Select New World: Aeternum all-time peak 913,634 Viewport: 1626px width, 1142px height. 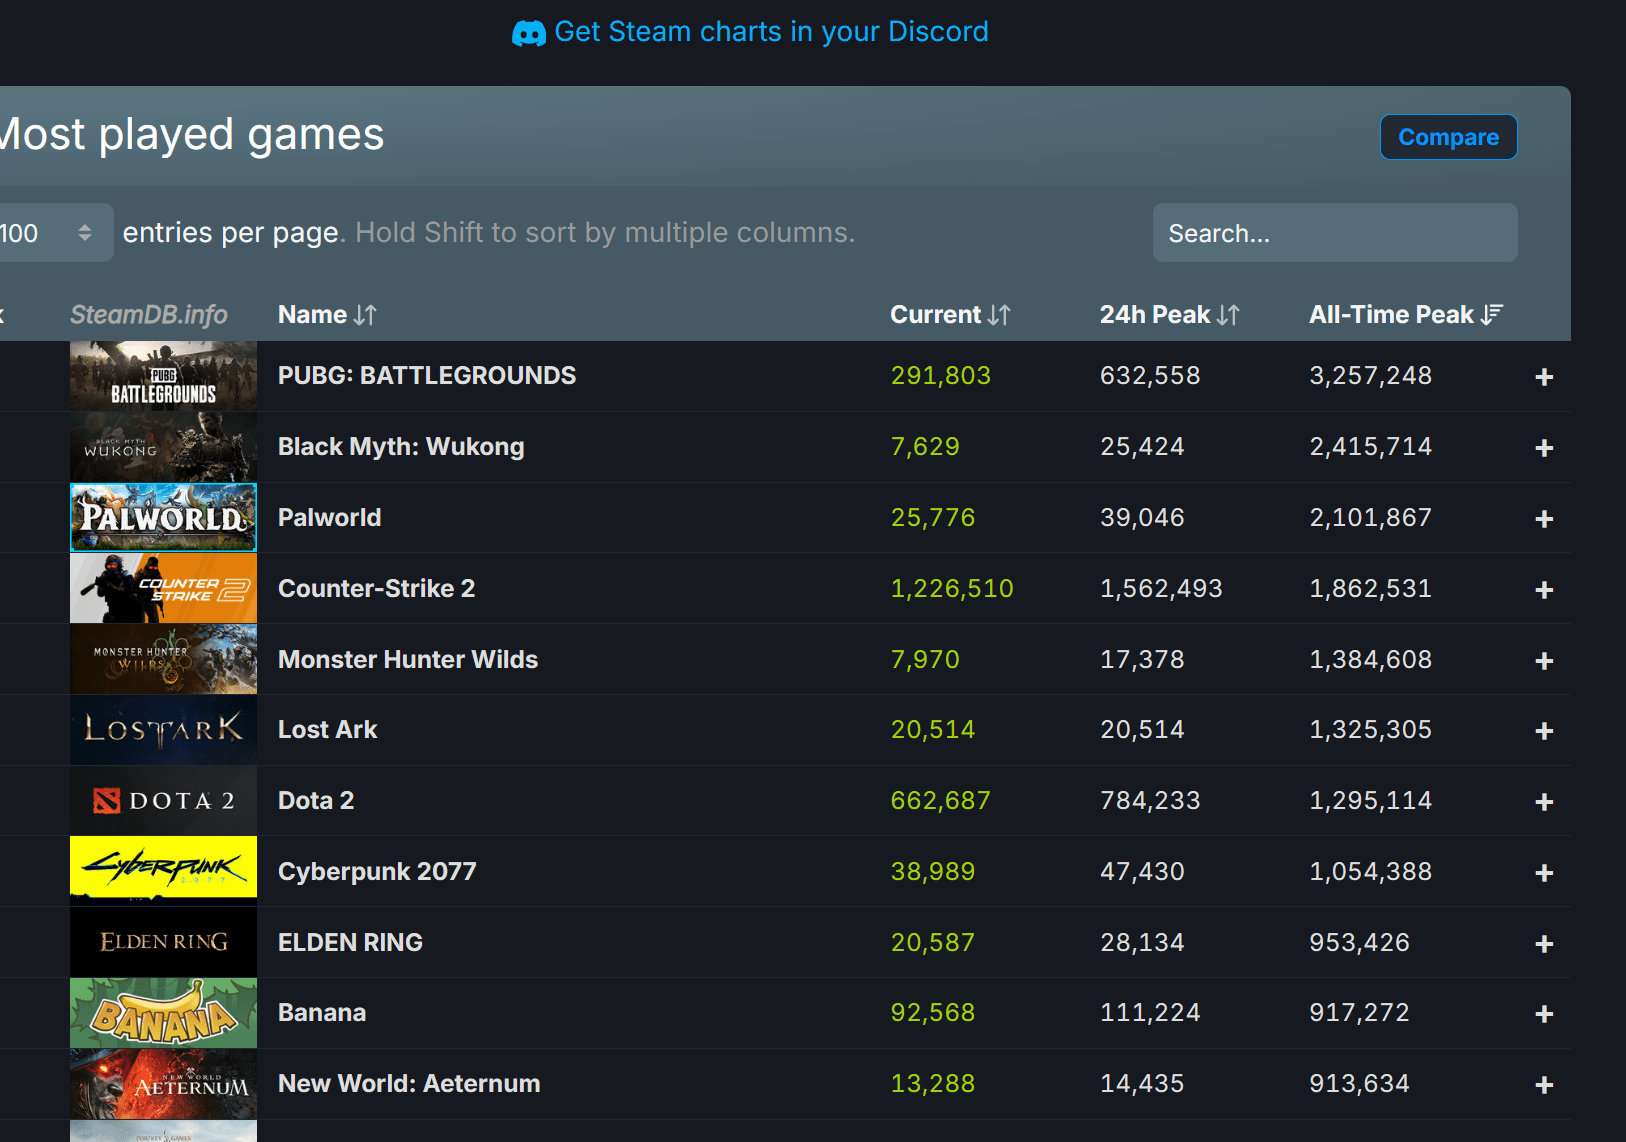coord(1360,1084)
